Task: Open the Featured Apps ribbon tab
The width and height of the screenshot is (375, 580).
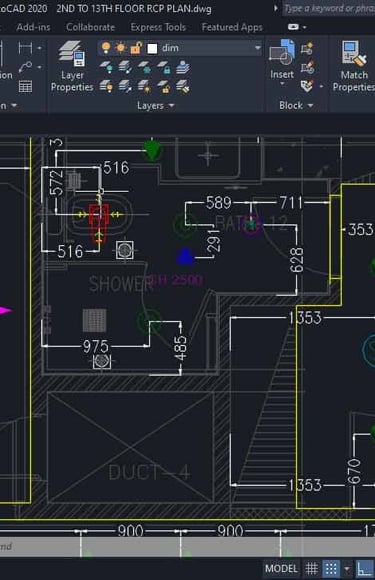Action: [x=232, y=27]
